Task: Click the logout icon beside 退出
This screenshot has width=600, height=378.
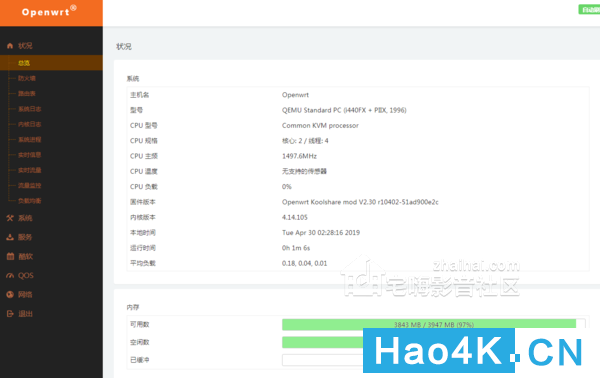Action: (10, 314)
